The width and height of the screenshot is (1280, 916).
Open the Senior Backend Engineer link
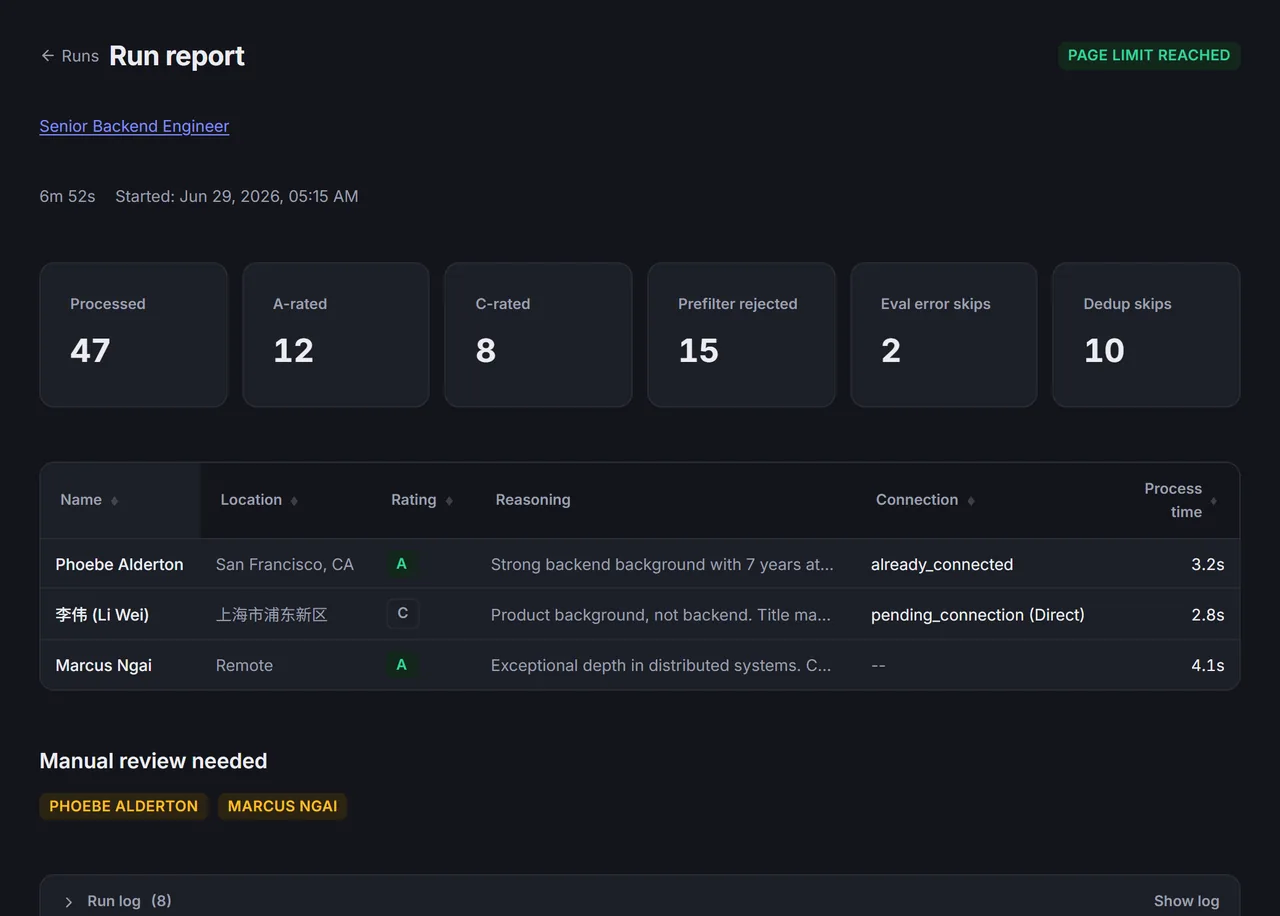click(x=134, y=126)
